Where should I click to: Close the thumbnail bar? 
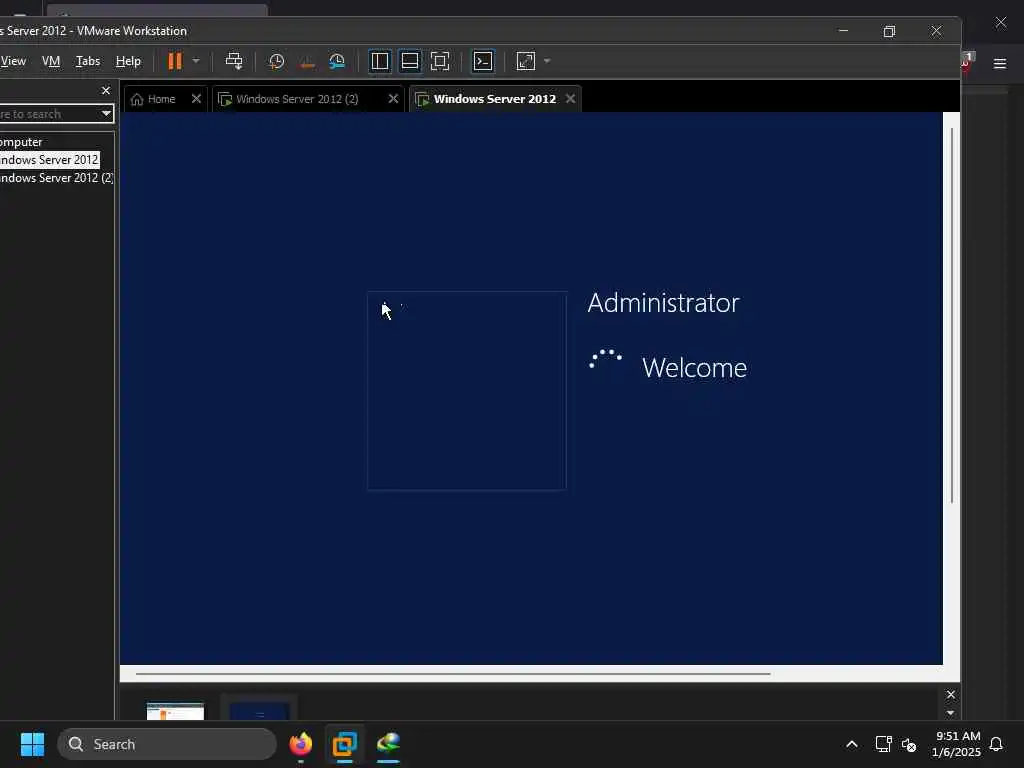pyautogui.click(x=951, y=694)
